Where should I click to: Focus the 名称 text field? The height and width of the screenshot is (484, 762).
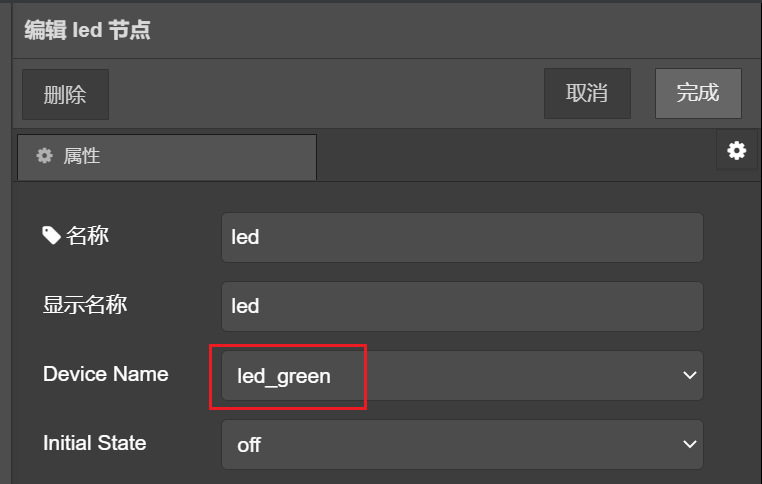(462, 237)
